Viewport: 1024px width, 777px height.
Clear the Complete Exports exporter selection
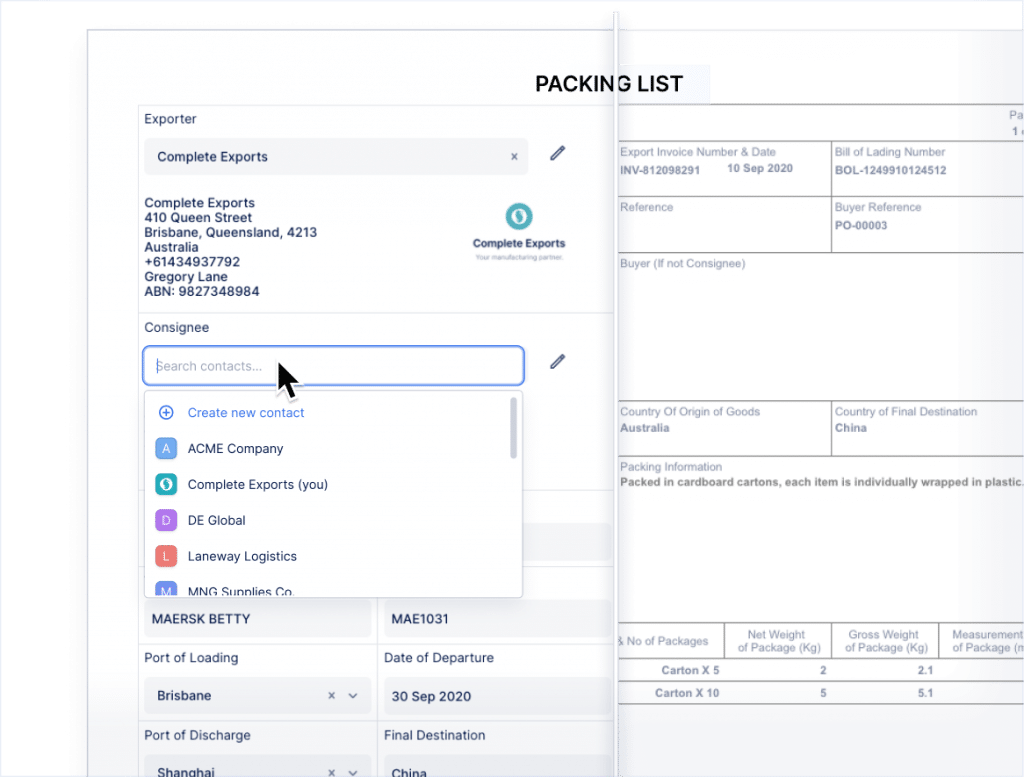pyautogui.click(x=514, y=157)
